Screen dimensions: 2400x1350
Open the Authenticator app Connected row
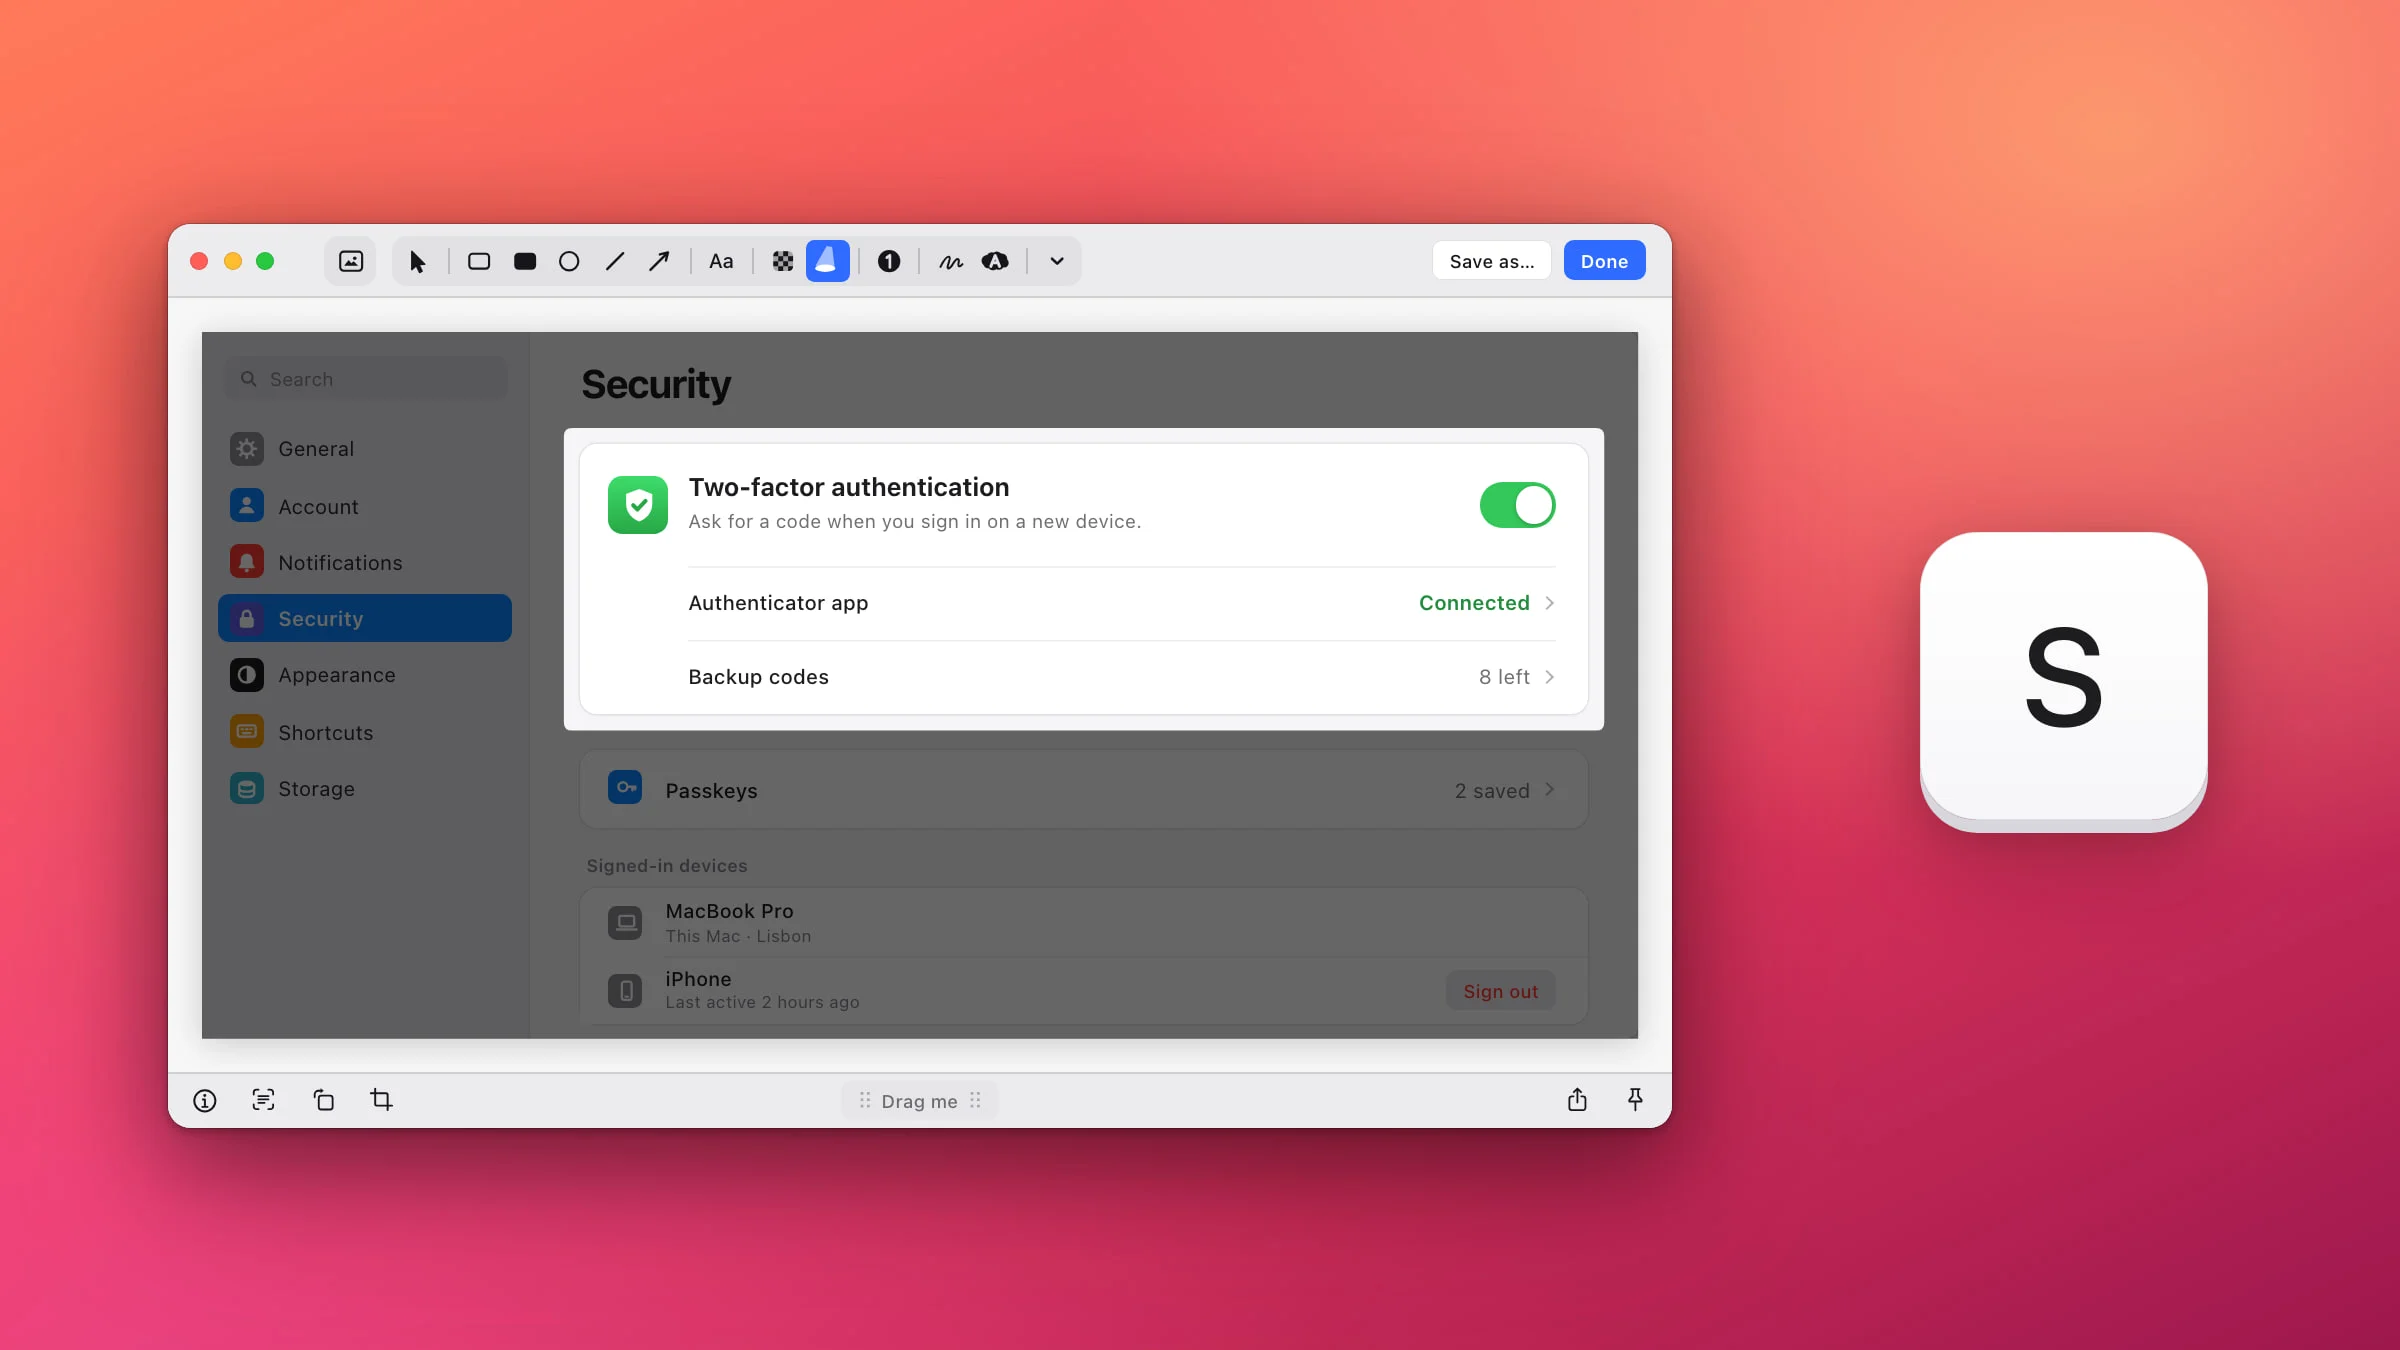1121,603
